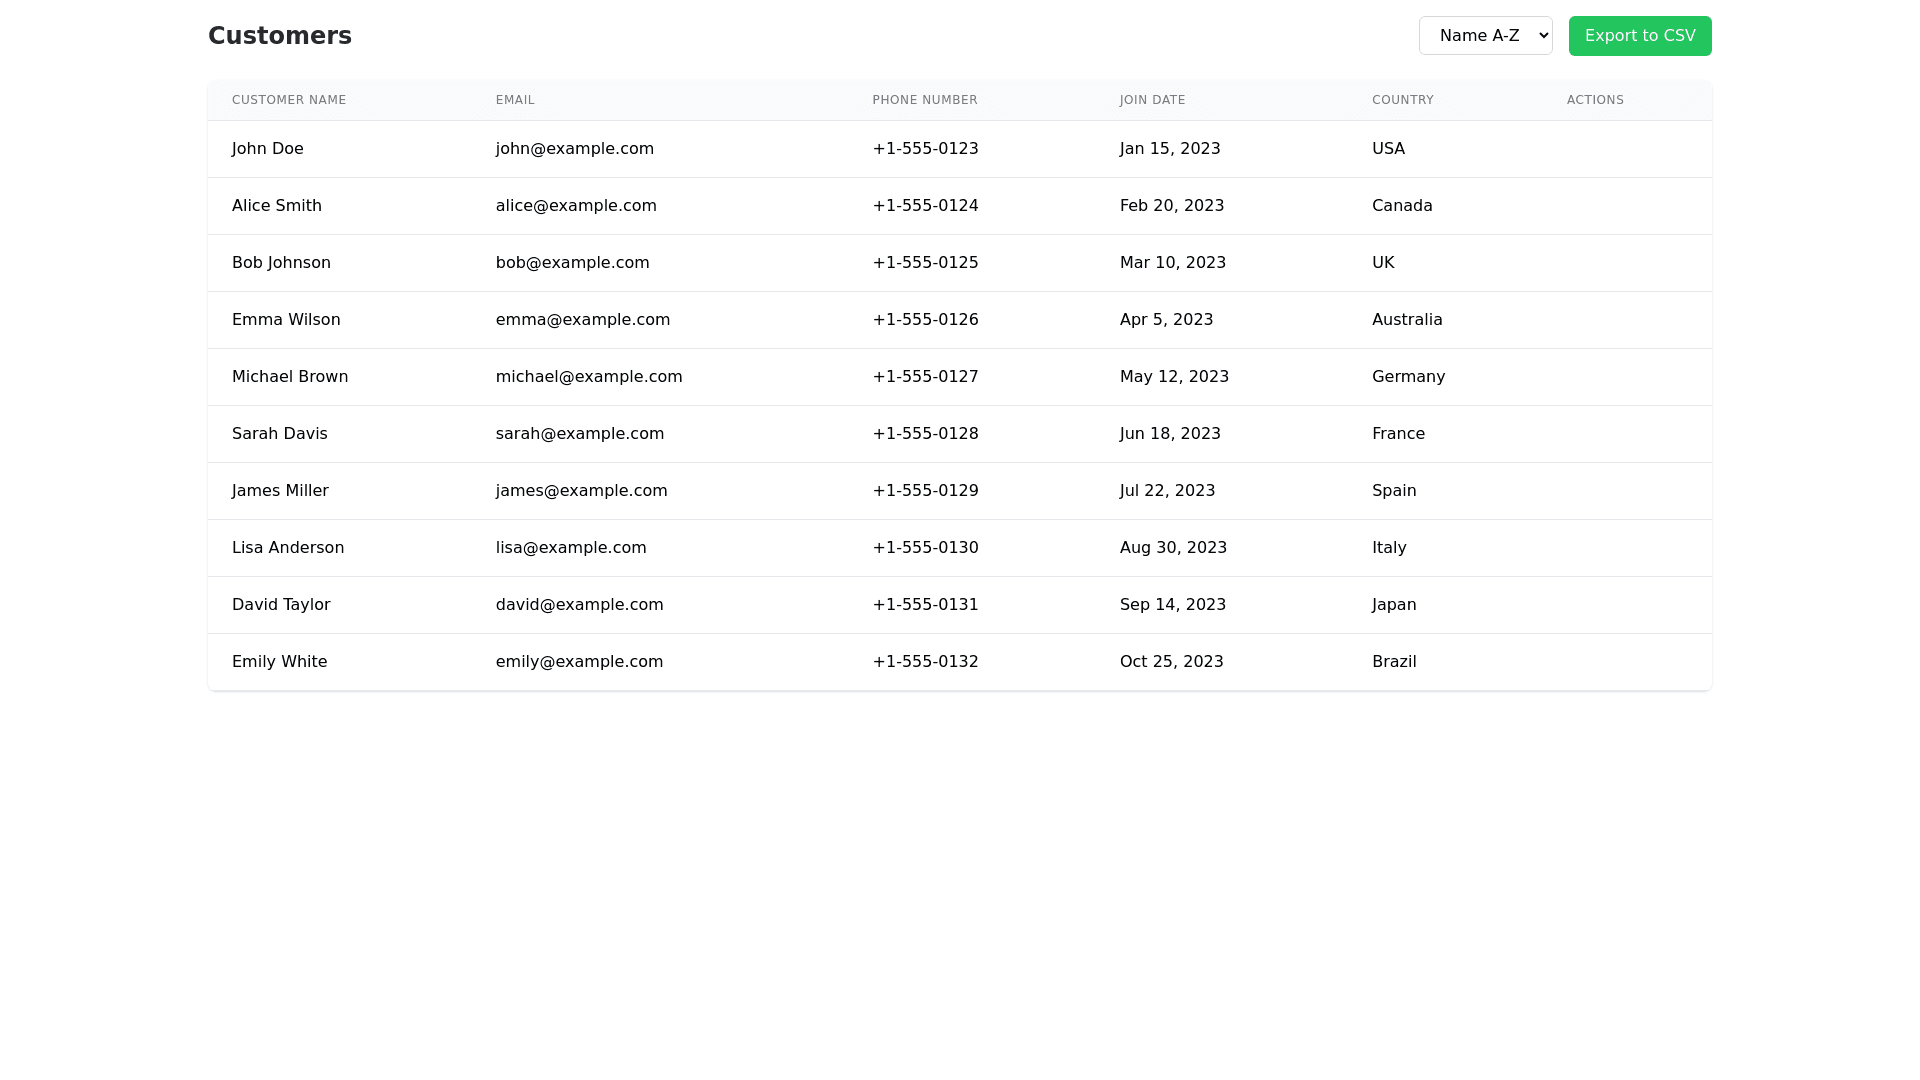Open the Name A-Z sort dropdown

(x=1485, y=36)
